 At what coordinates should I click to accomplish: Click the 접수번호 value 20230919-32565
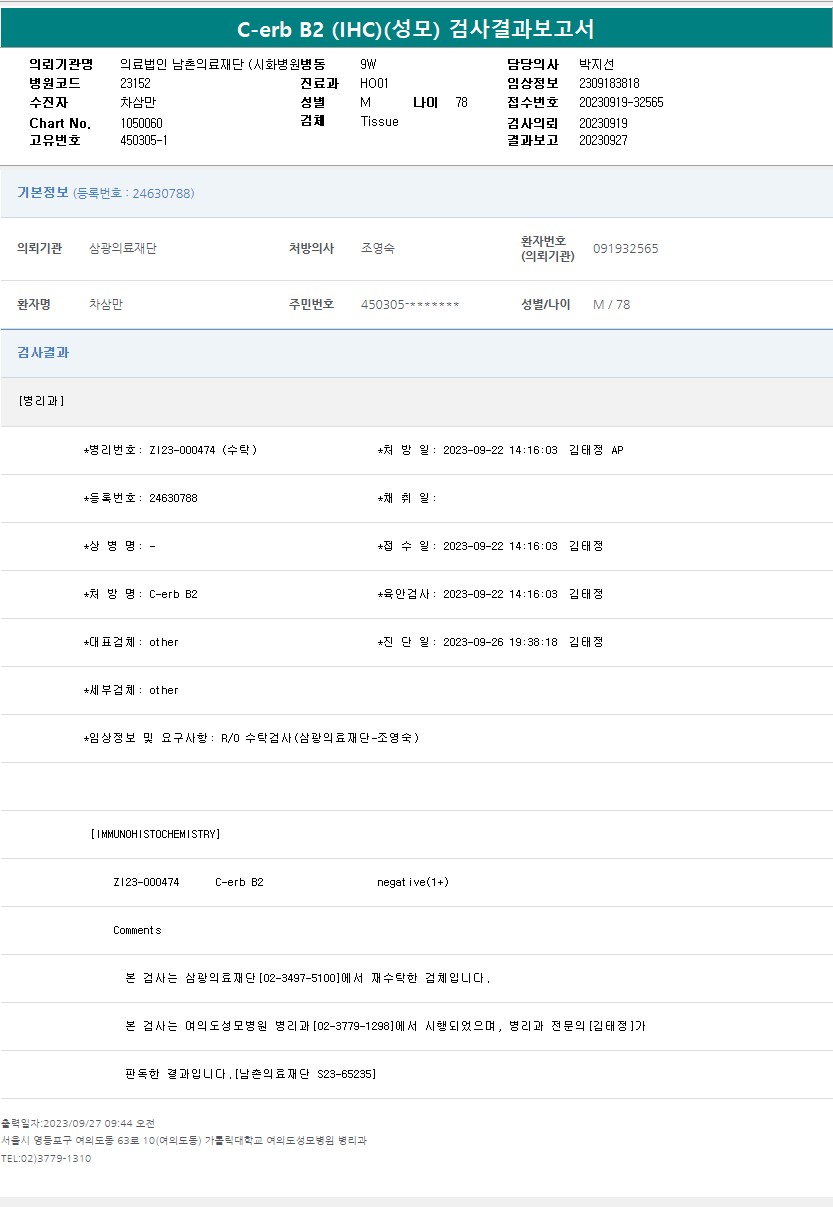621,103
